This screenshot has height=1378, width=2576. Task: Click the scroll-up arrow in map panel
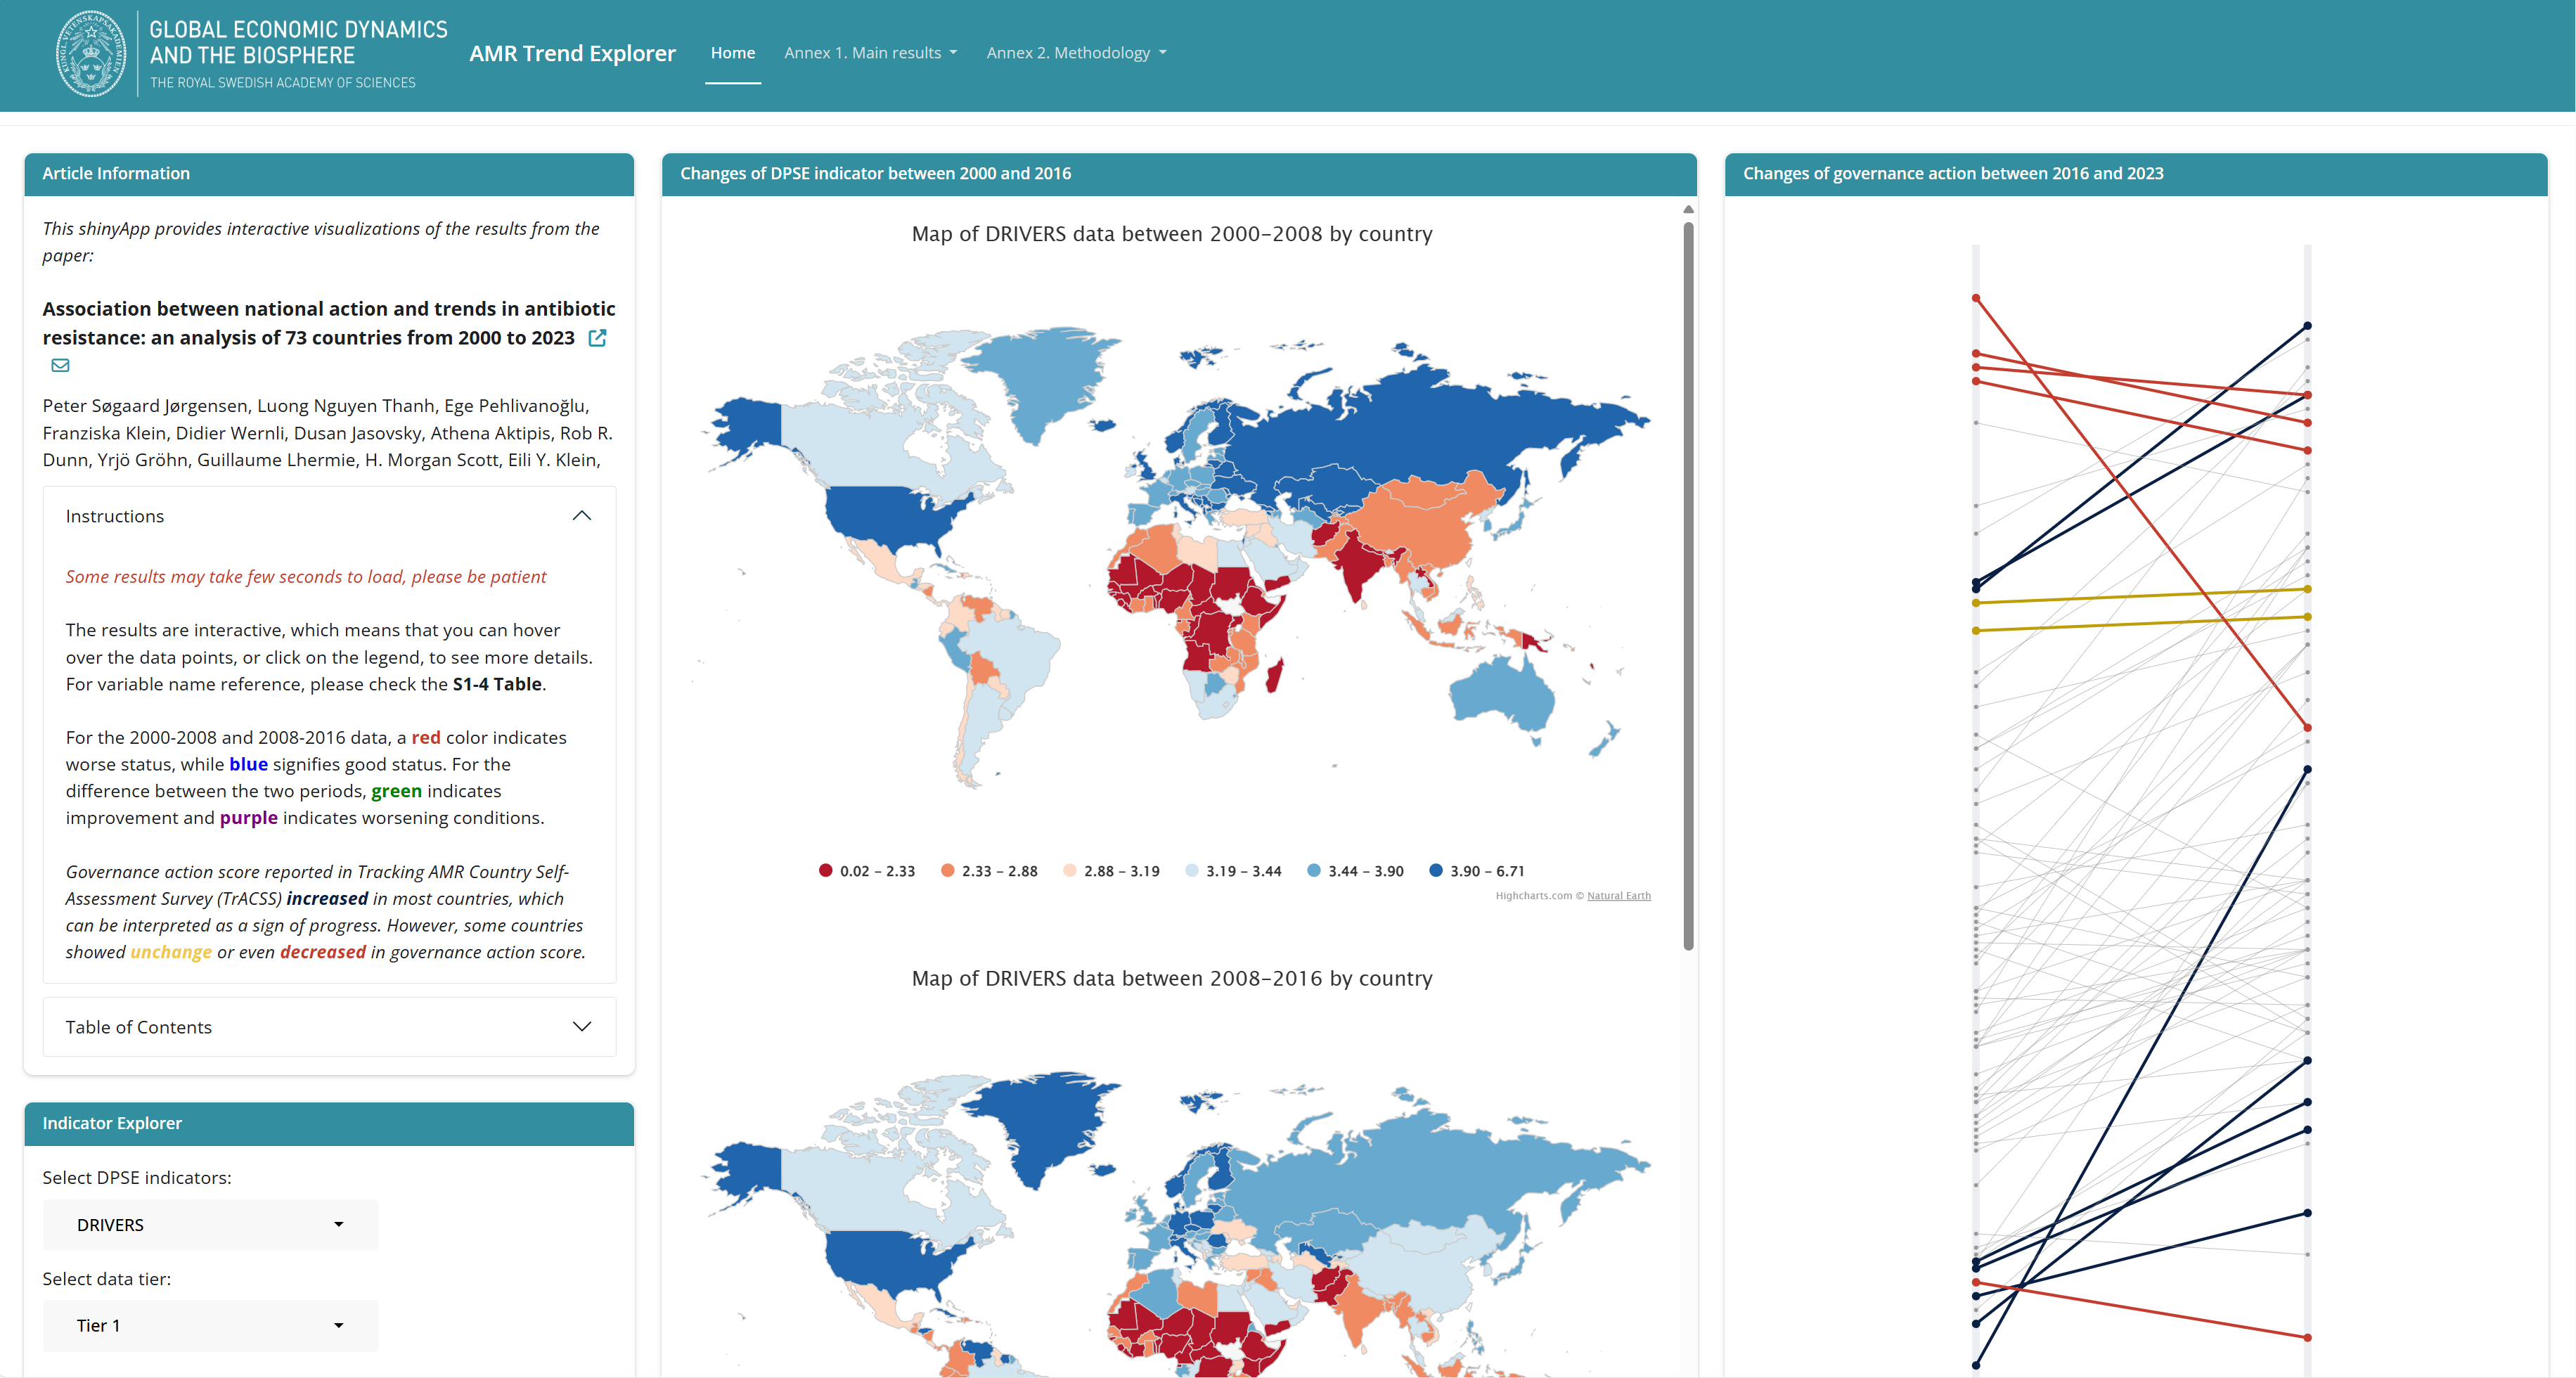(x=1688, y=210)
